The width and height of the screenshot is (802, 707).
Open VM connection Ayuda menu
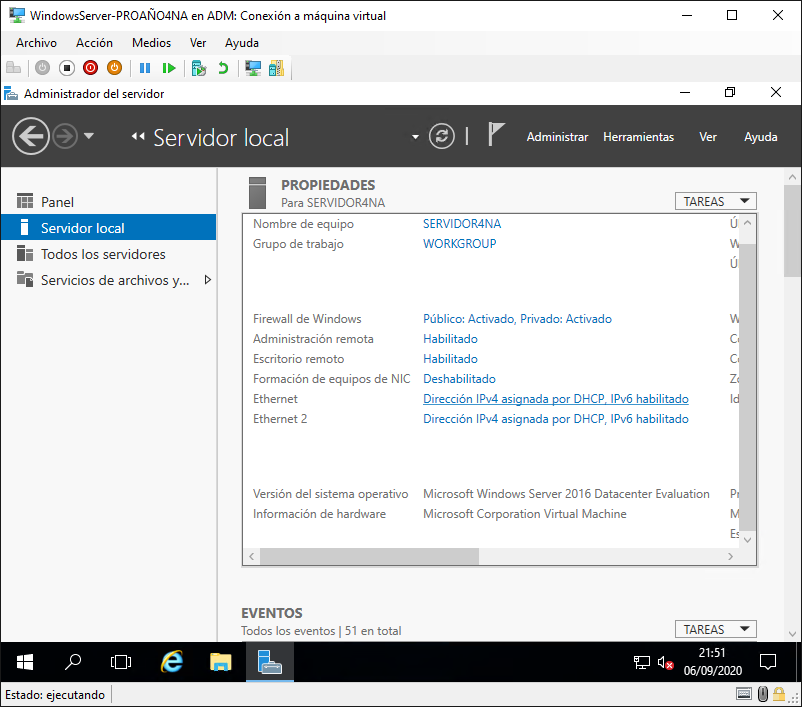pyautogui.click(x=242, y=43)
